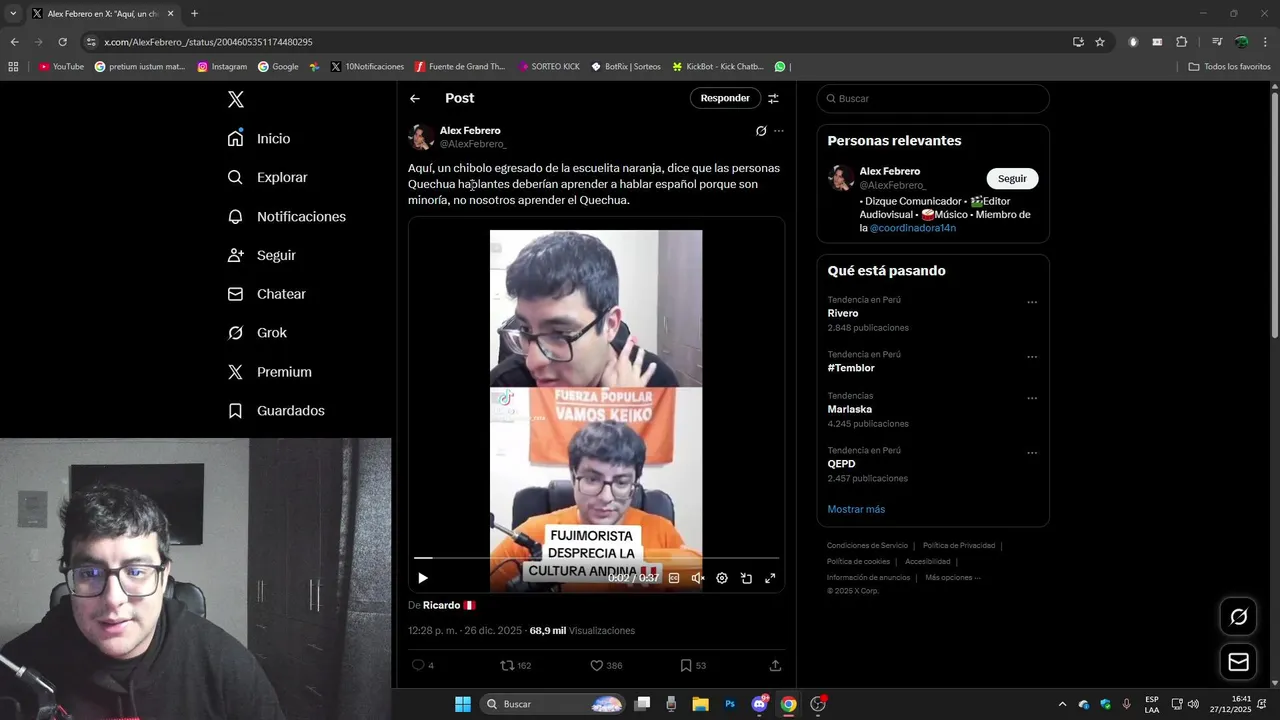Click the Responder button
Screen dimensions: 1280x720
[725, 98]
